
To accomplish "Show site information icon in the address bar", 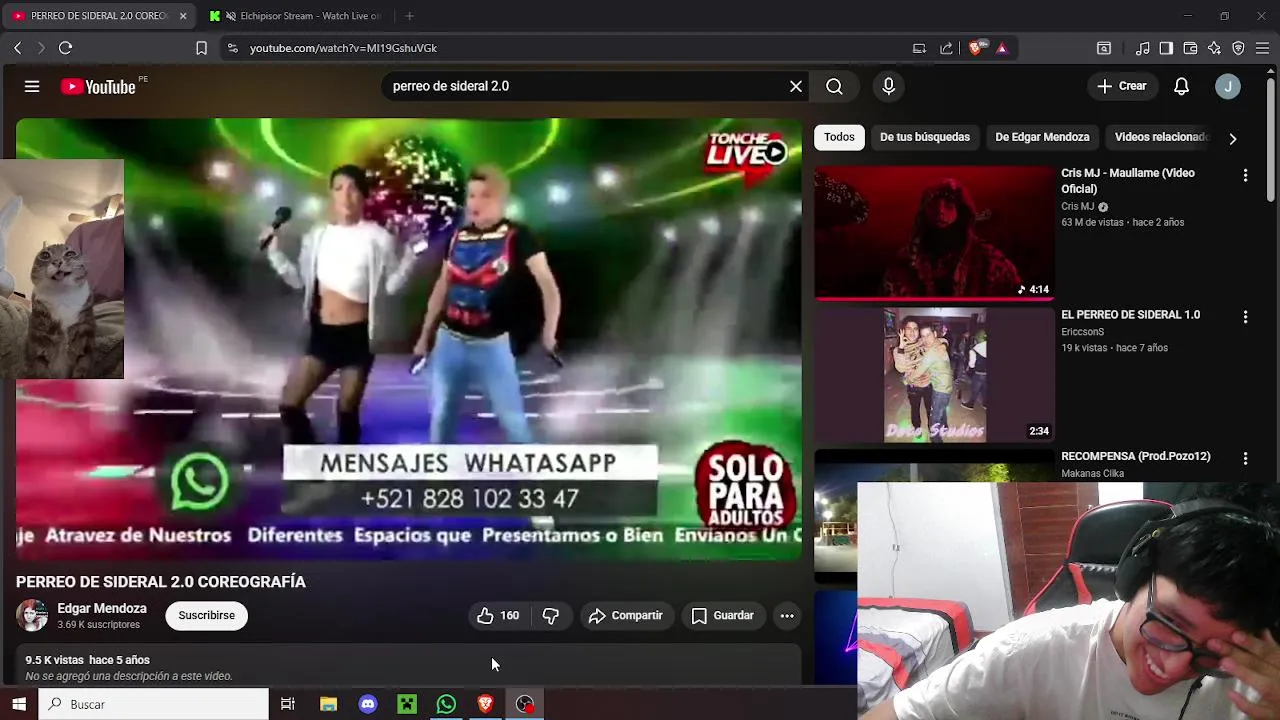I will [x=232, y=48].
